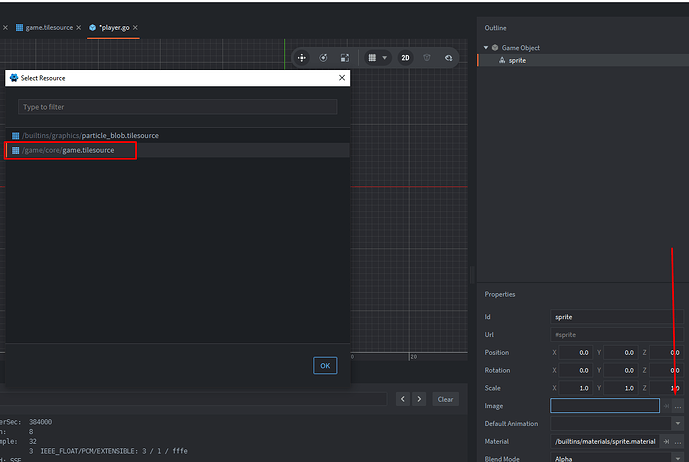This screenshot has width=689, height=462.
Task: Switch to the player.go tab
Action: point(114,27)
